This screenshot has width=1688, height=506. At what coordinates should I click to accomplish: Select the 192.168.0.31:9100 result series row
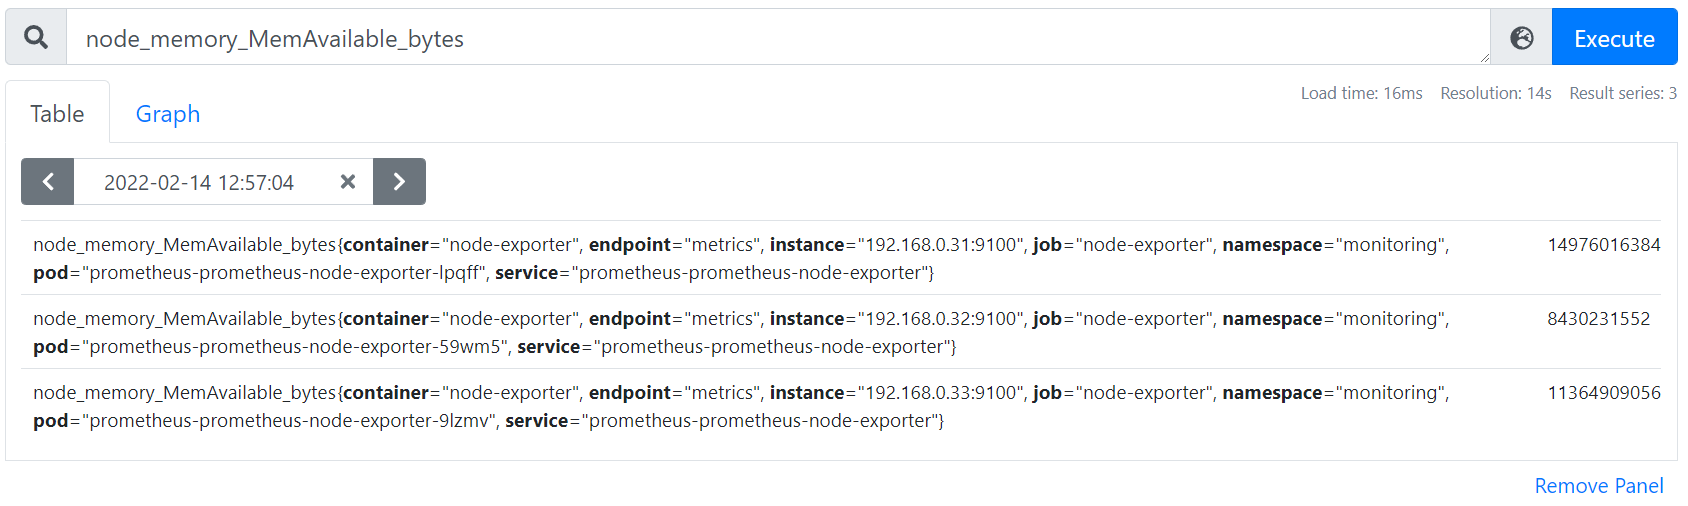pos(841,258)
